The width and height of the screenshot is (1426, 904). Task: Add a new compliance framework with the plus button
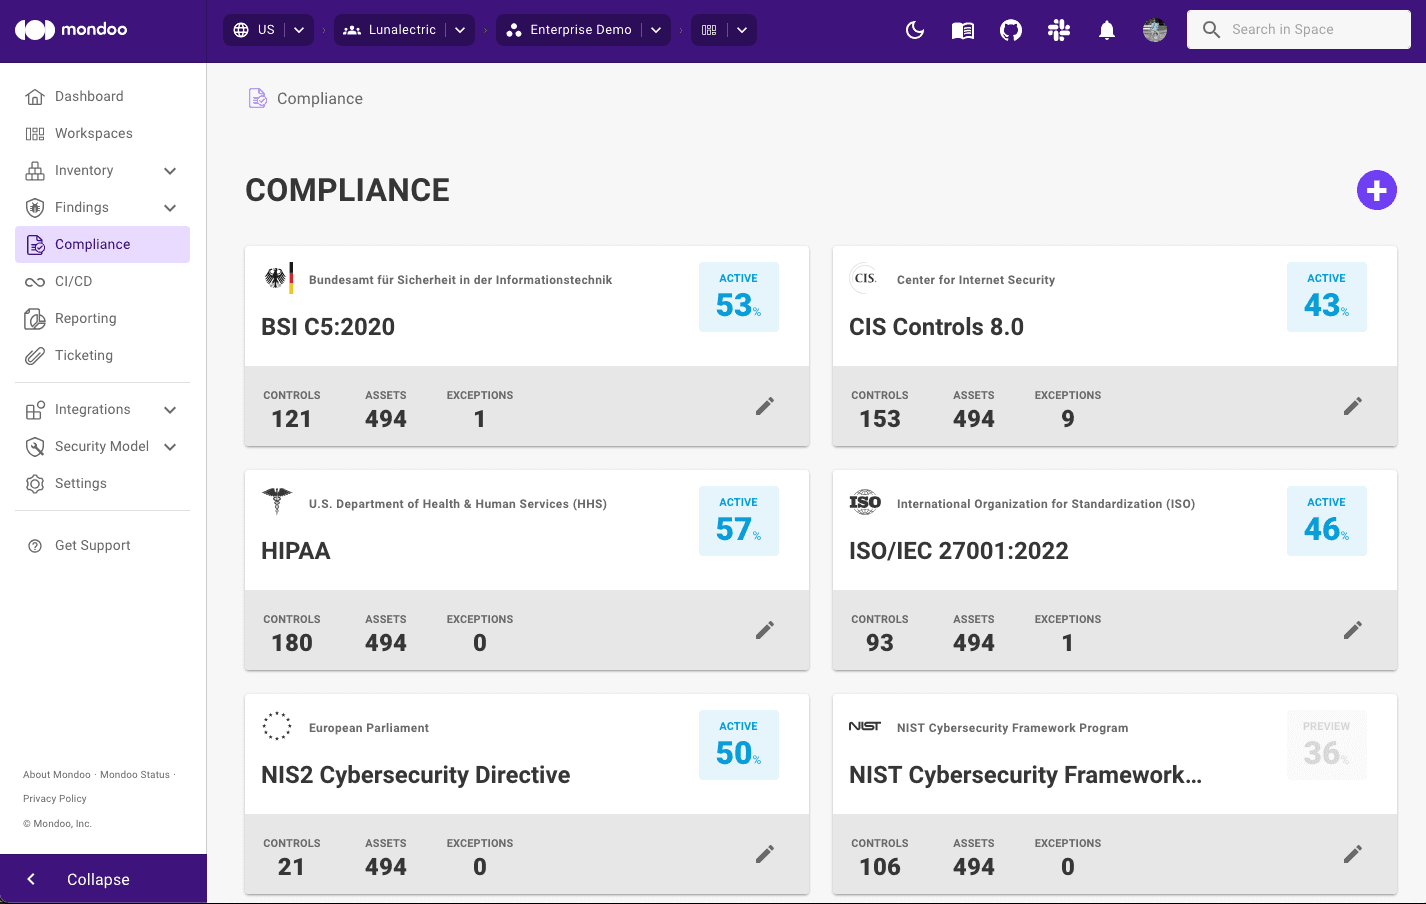click(x=1377, y=190)
